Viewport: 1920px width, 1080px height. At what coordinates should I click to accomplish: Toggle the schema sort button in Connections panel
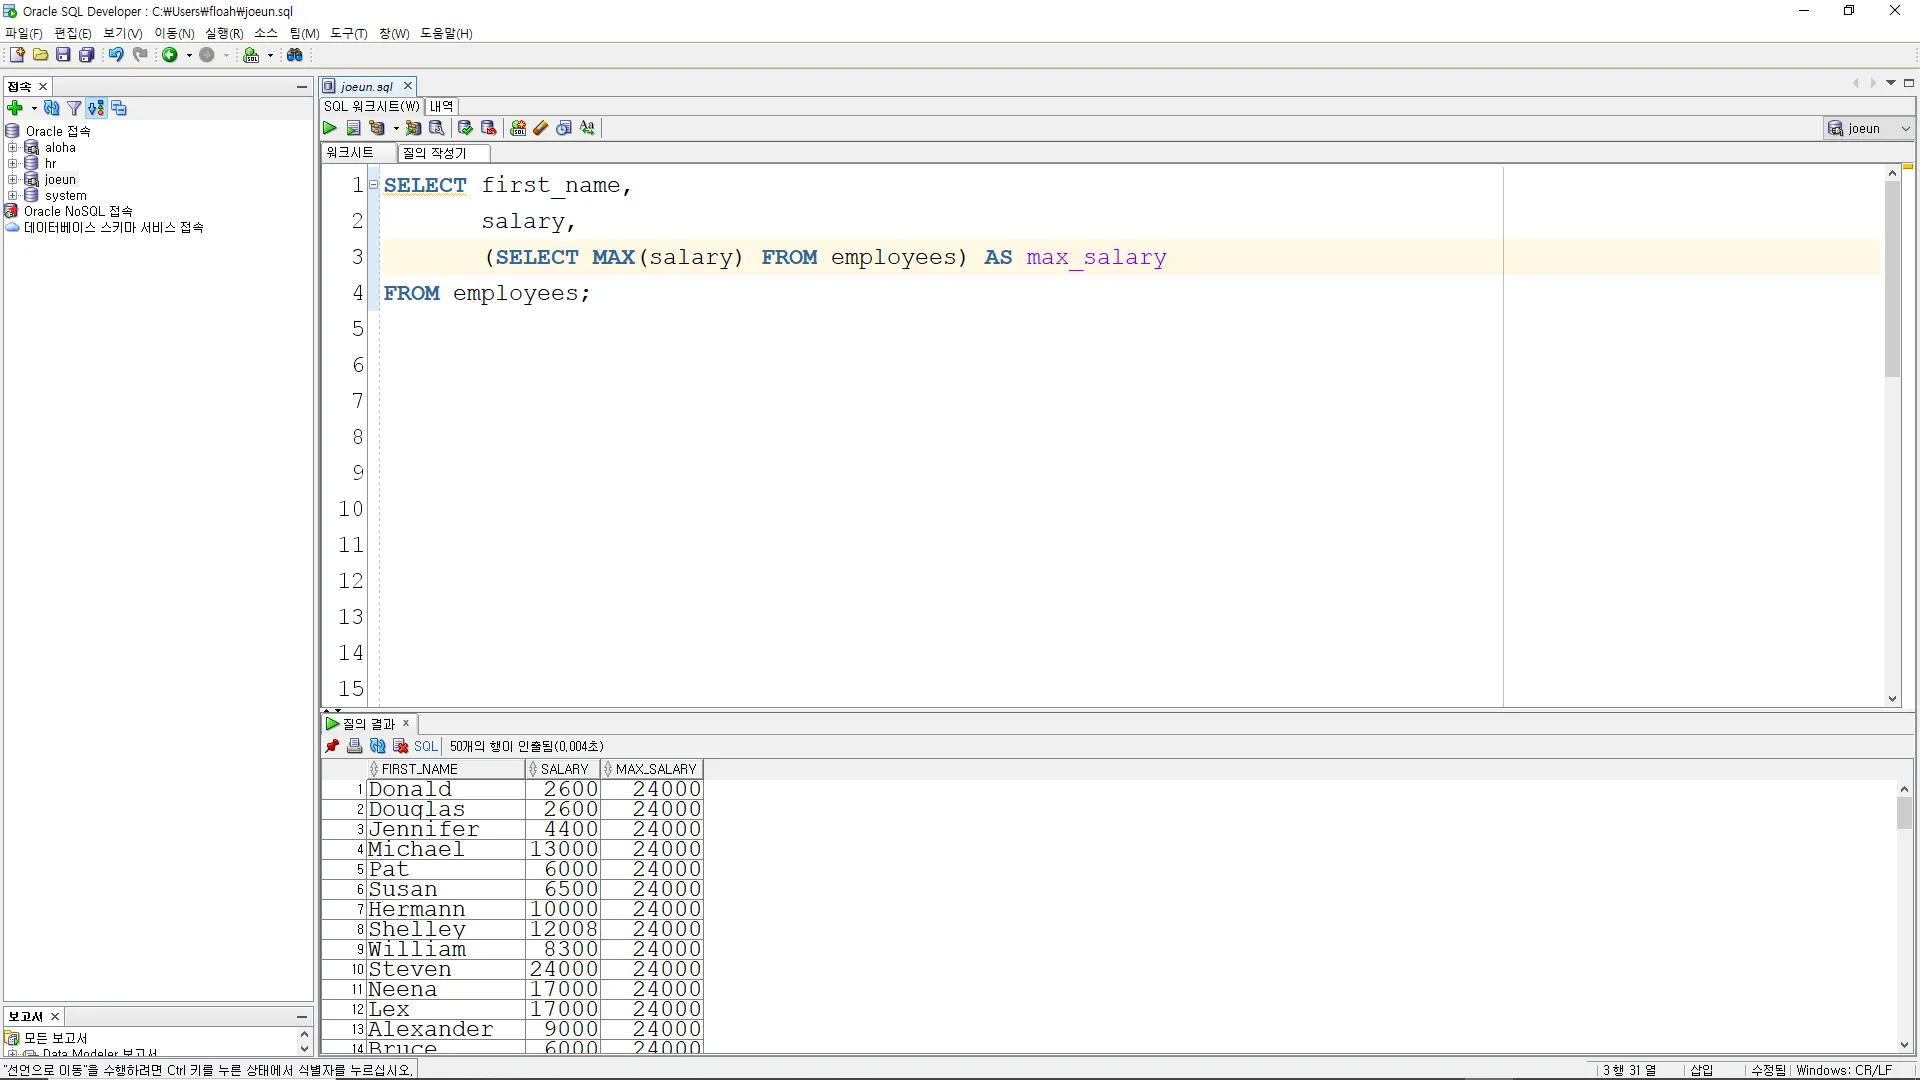(96, 108)
